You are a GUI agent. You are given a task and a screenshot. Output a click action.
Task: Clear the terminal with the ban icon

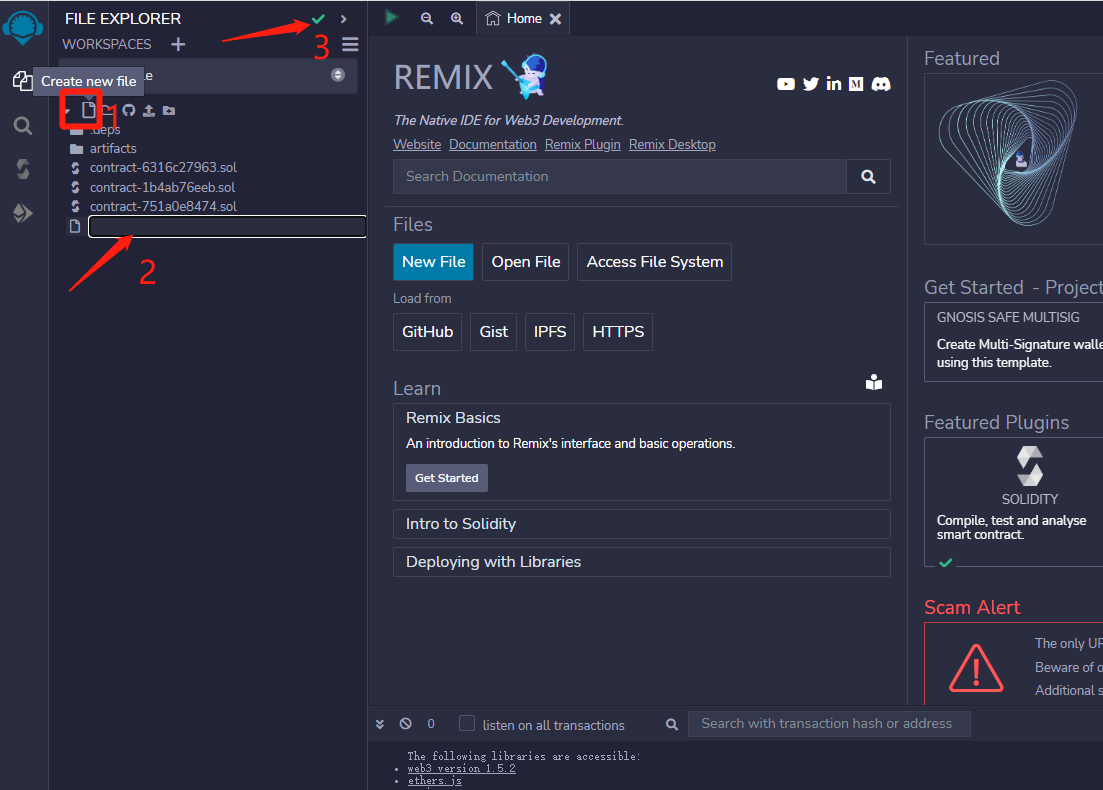tap(406, 724)
